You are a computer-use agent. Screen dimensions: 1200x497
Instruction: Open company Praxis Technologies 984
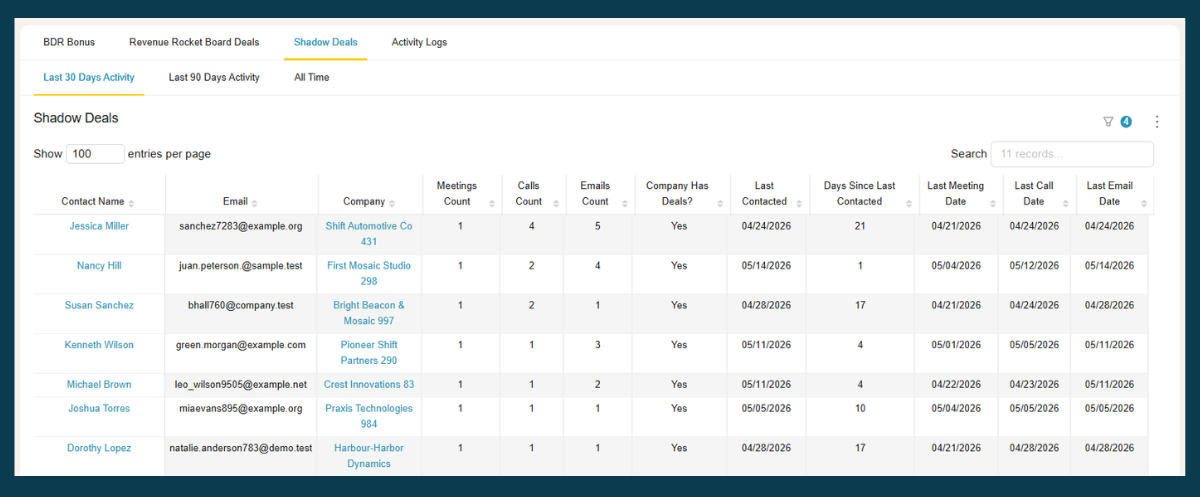[369, 416]
